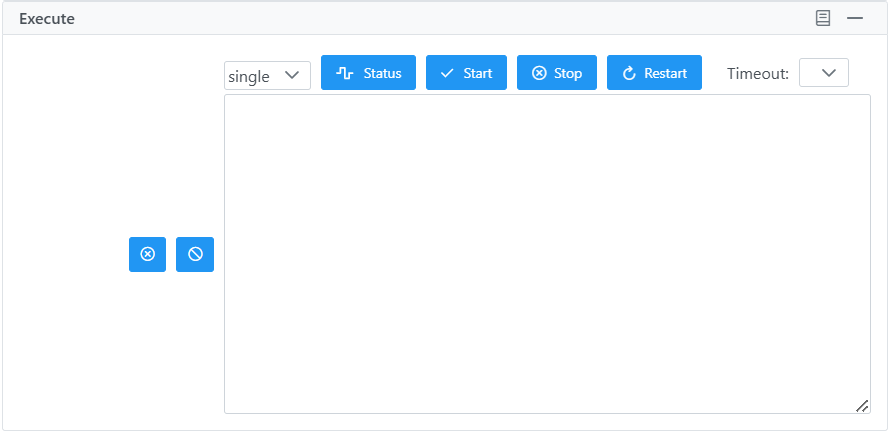Open the Timeout dropdown
Image resolution: width=894 pixels, height=437 pixels.
tap(824, 72)
